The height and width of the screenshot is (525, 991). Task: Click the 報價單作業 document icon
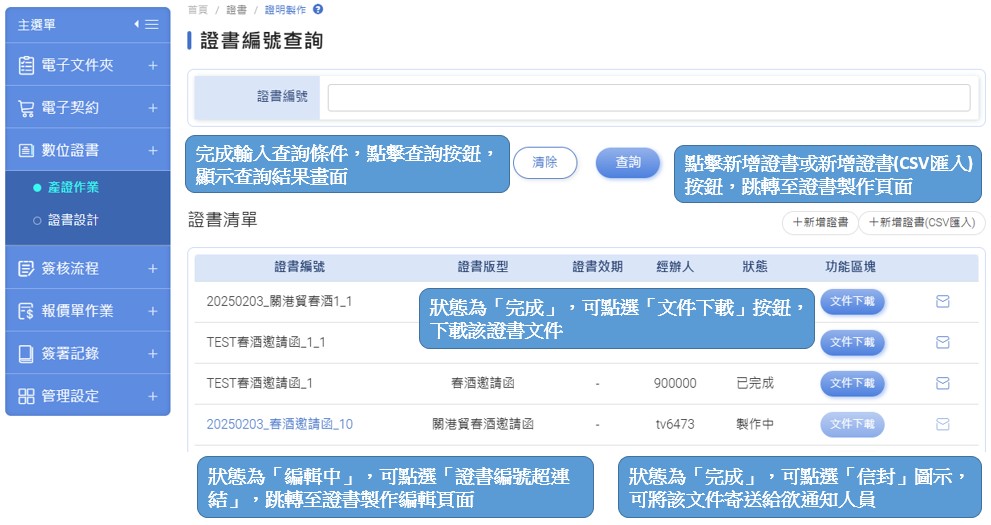[x=26, y=311]
